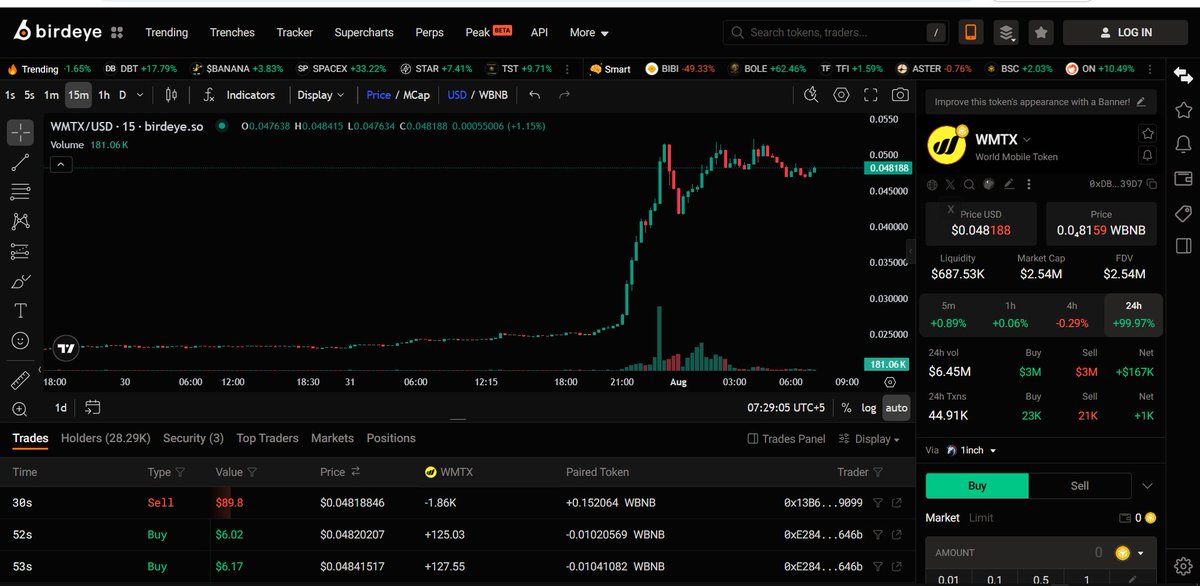1200x586 pixels.
Task: Set a price alert bell for WMTX
Action: [1148, 156]
